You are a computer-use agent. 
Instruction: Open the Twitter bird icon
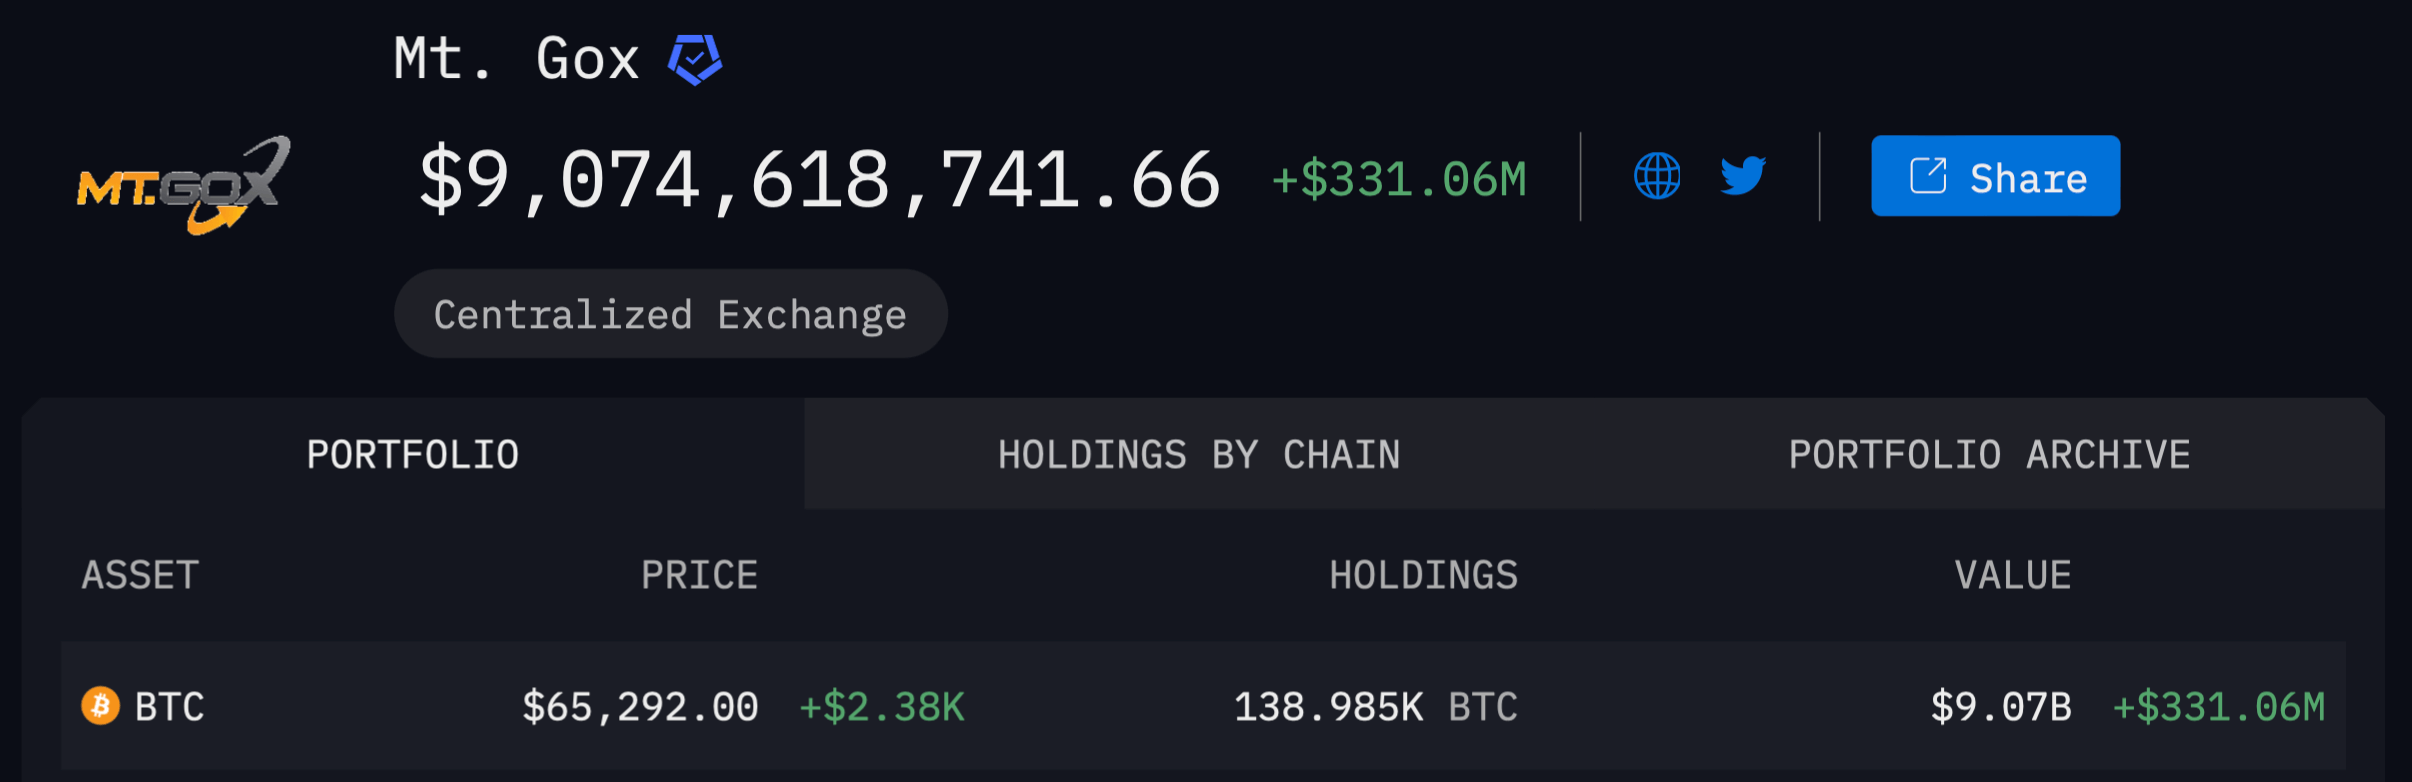tap(1743, 176)
